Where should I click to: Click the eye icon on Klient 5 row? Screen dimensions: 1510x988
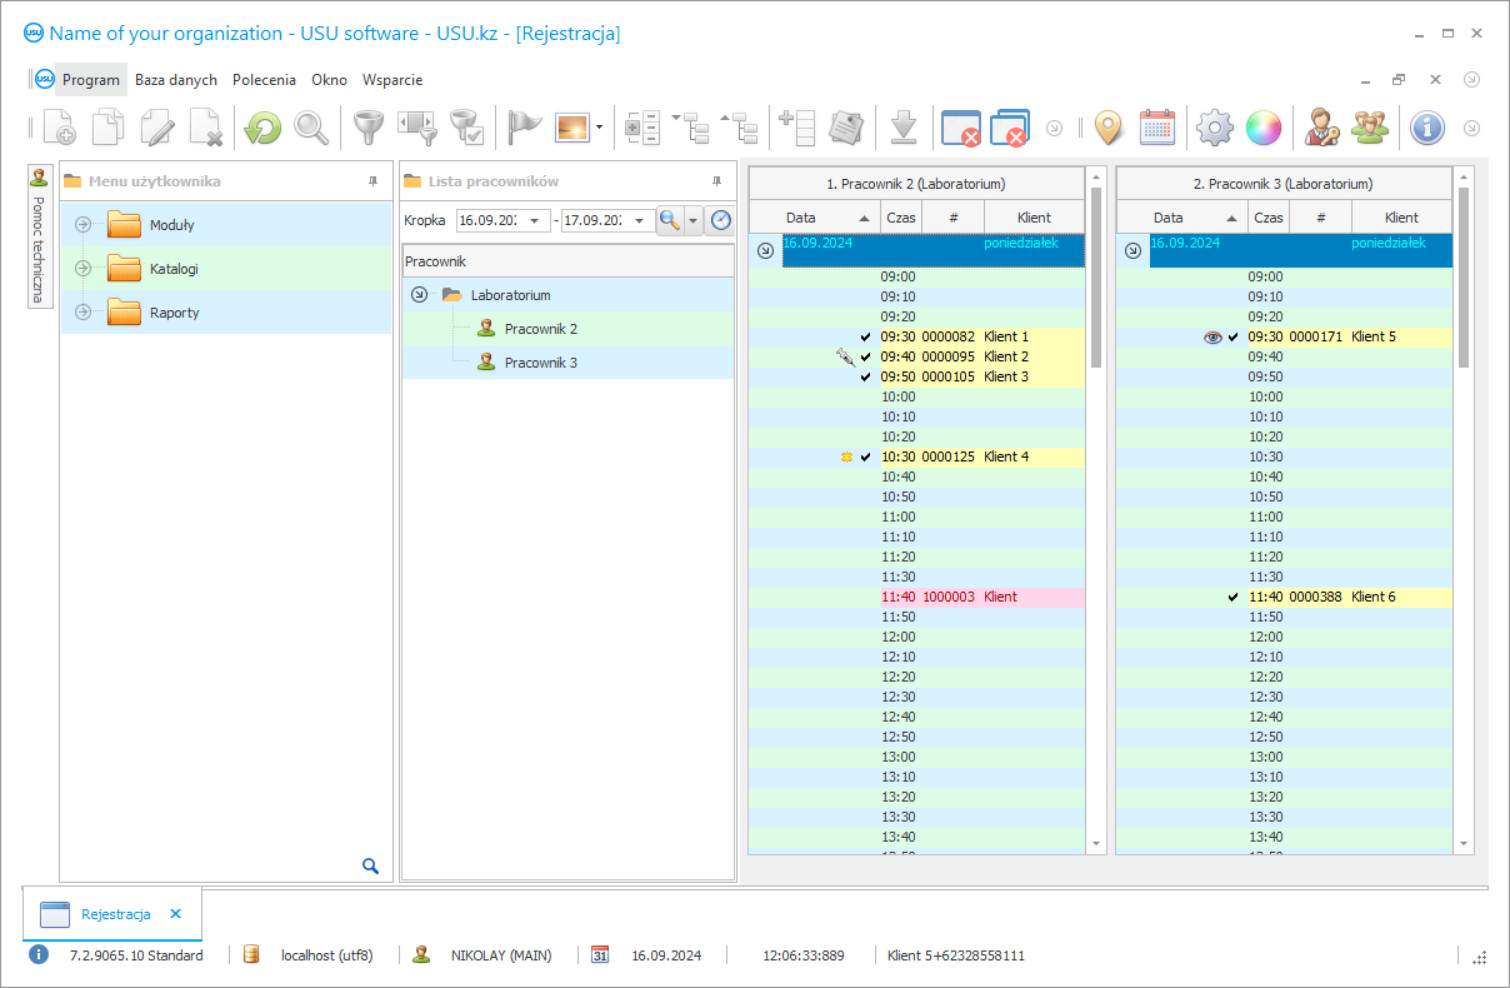1213,337
